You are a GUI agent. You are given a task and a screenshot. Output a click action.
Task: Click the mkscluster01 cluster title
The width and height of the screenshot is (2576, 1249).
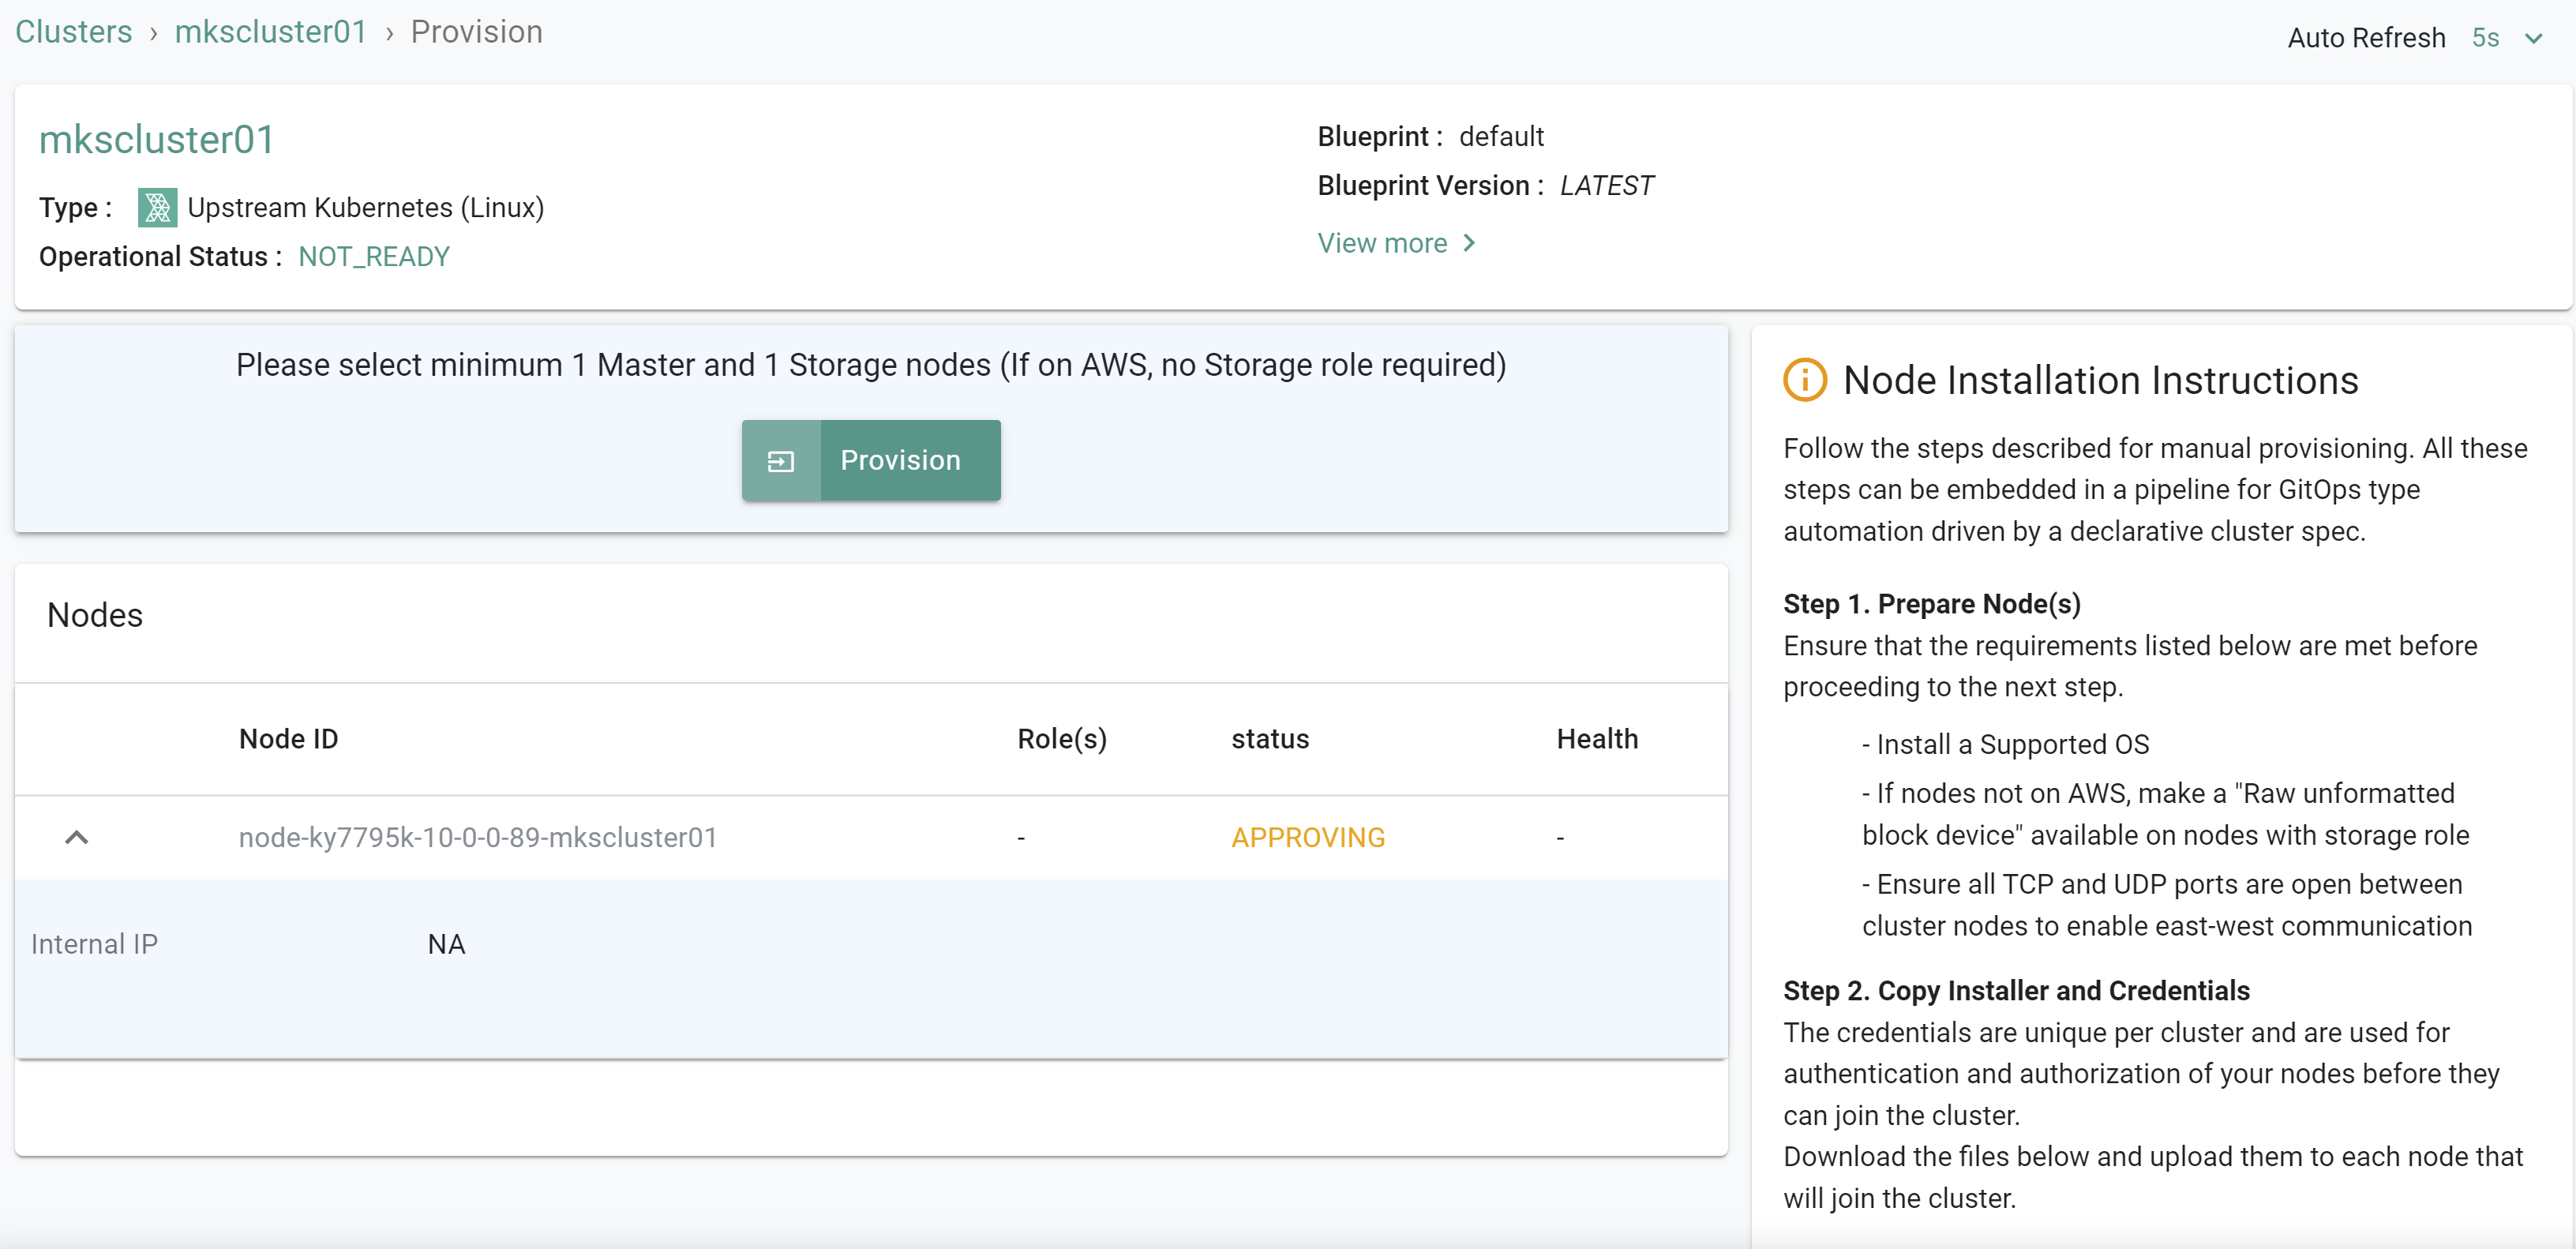157,140
